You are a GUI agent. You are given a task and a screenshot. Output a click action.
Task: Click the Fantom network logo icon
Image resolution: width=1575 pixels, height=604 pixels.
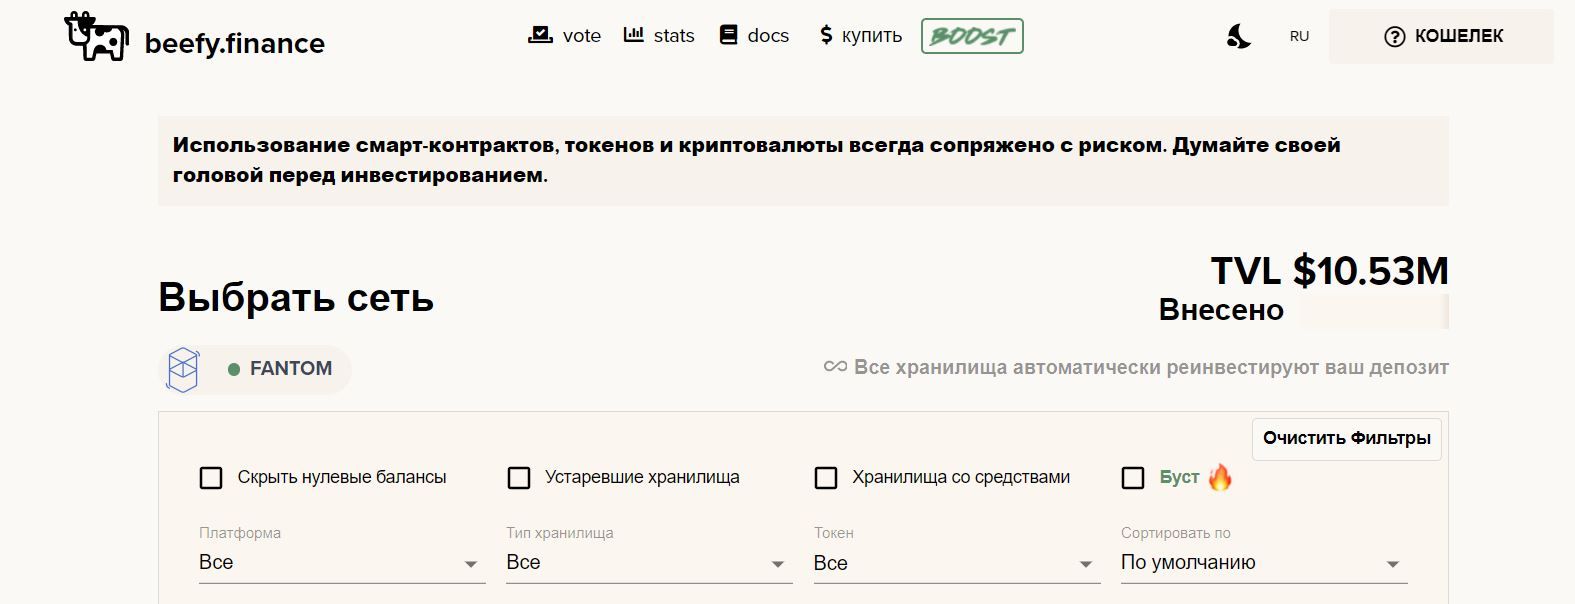click(183, 369)
